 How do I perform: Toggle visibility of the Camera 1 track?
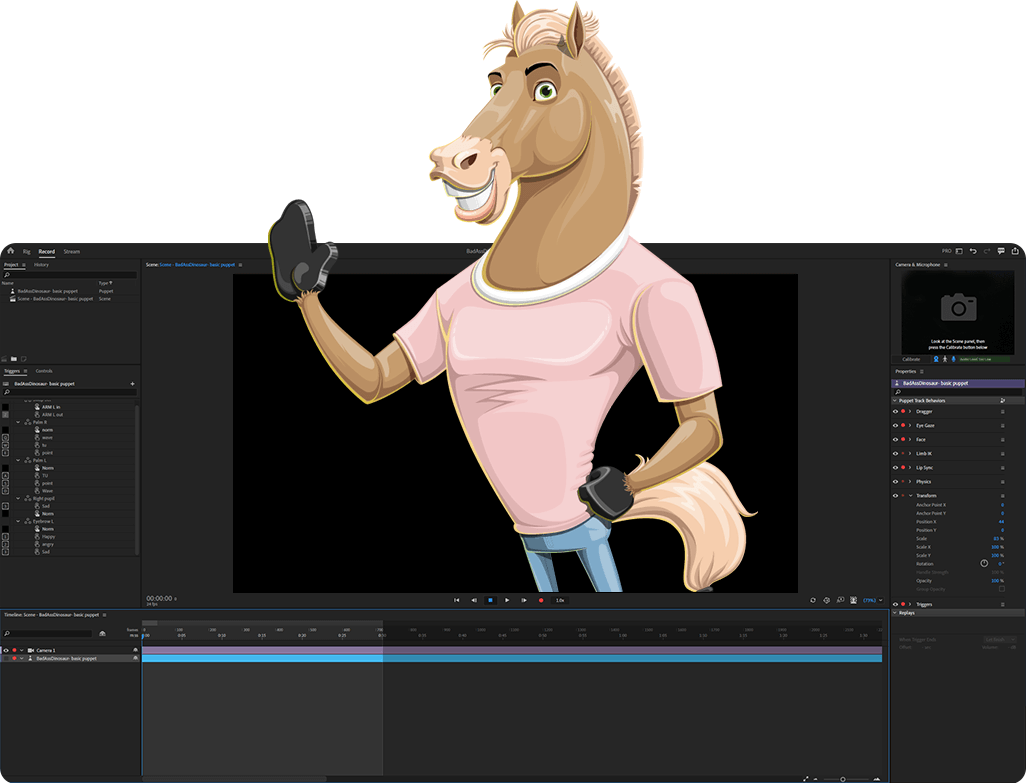click(x=6, y=650)
